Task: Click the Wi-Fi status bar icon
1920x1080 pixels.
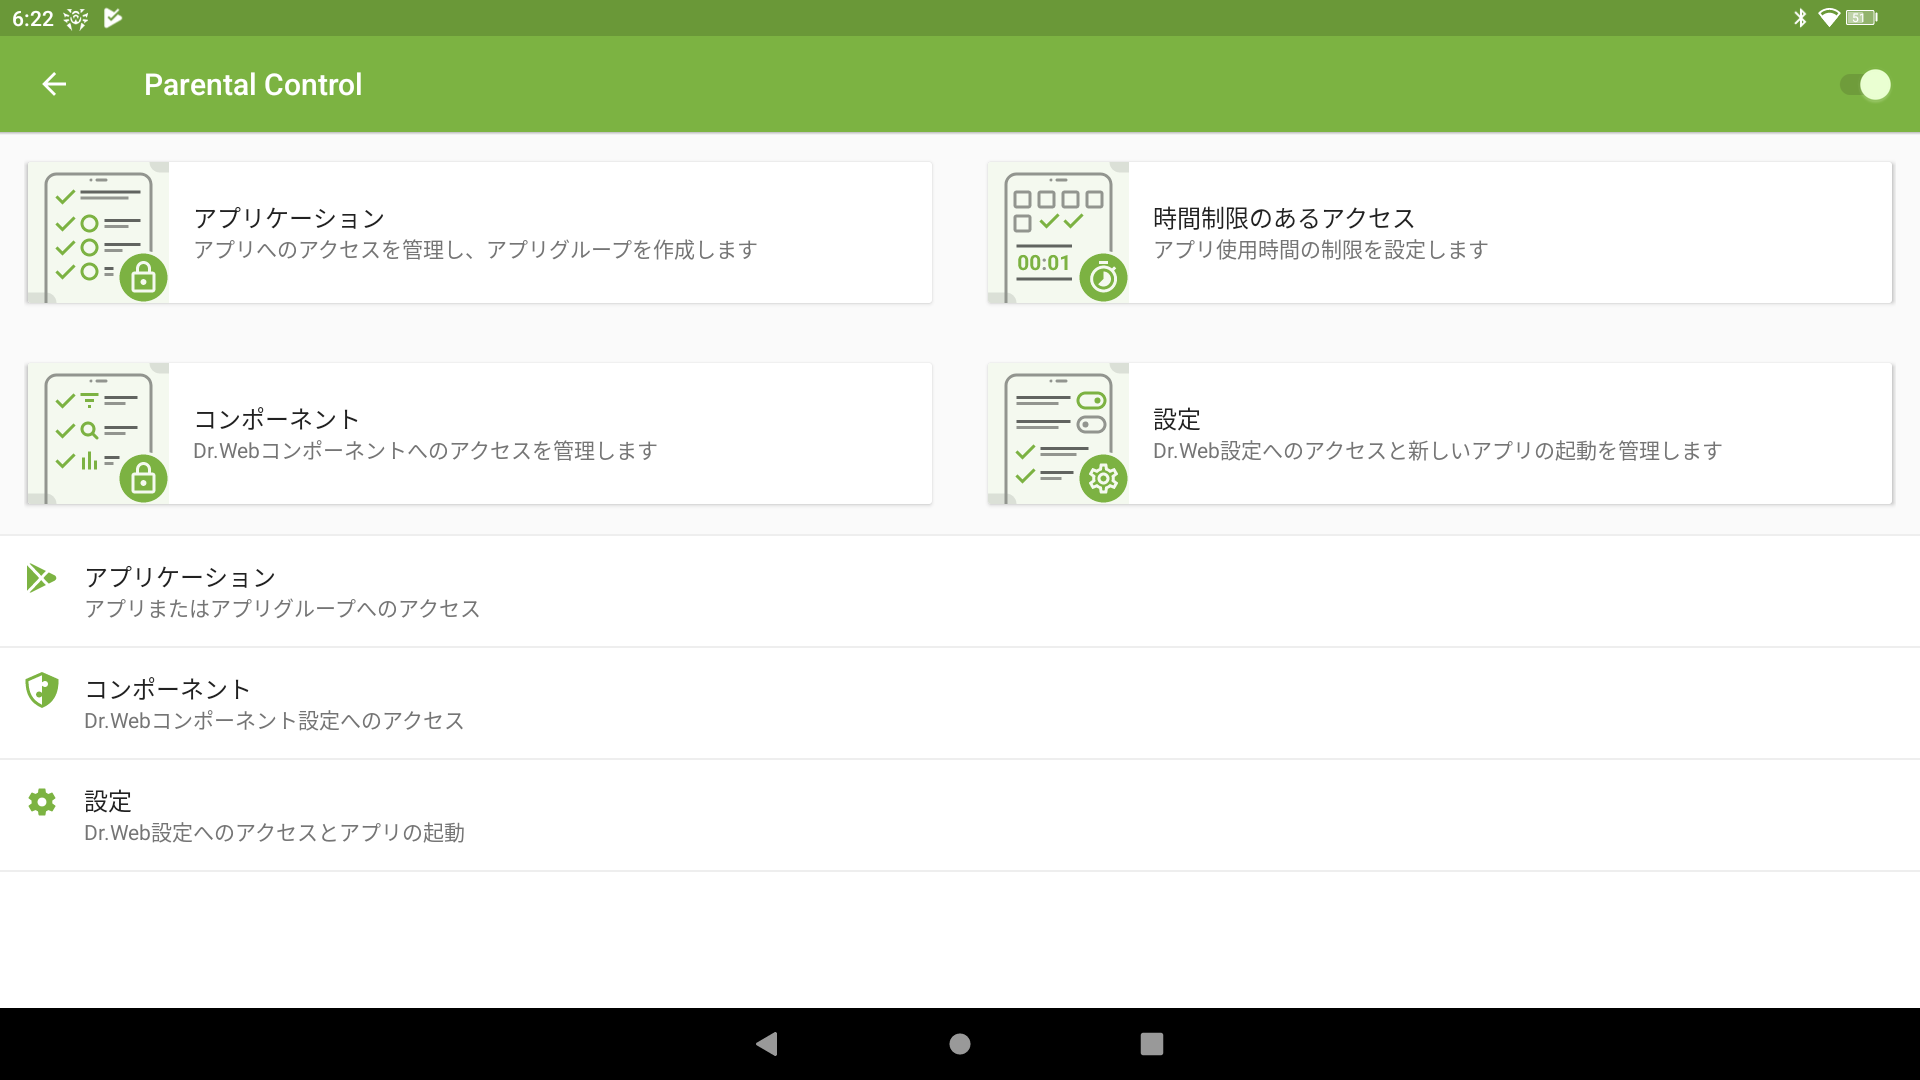Action: click(x=1829, y=18)
